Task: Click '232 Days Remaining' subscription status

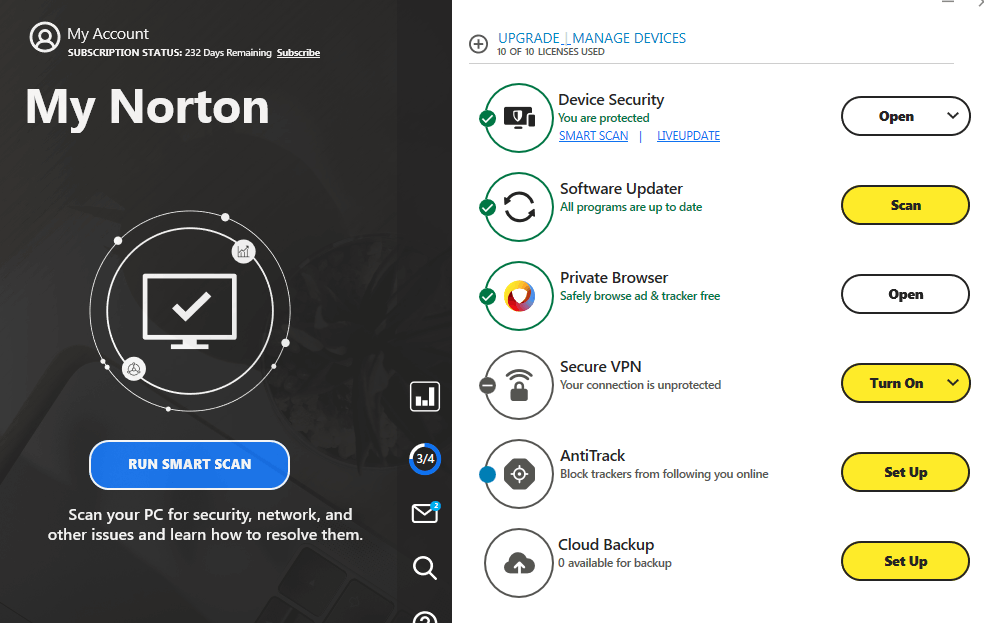Action: [x=228, y=53]
